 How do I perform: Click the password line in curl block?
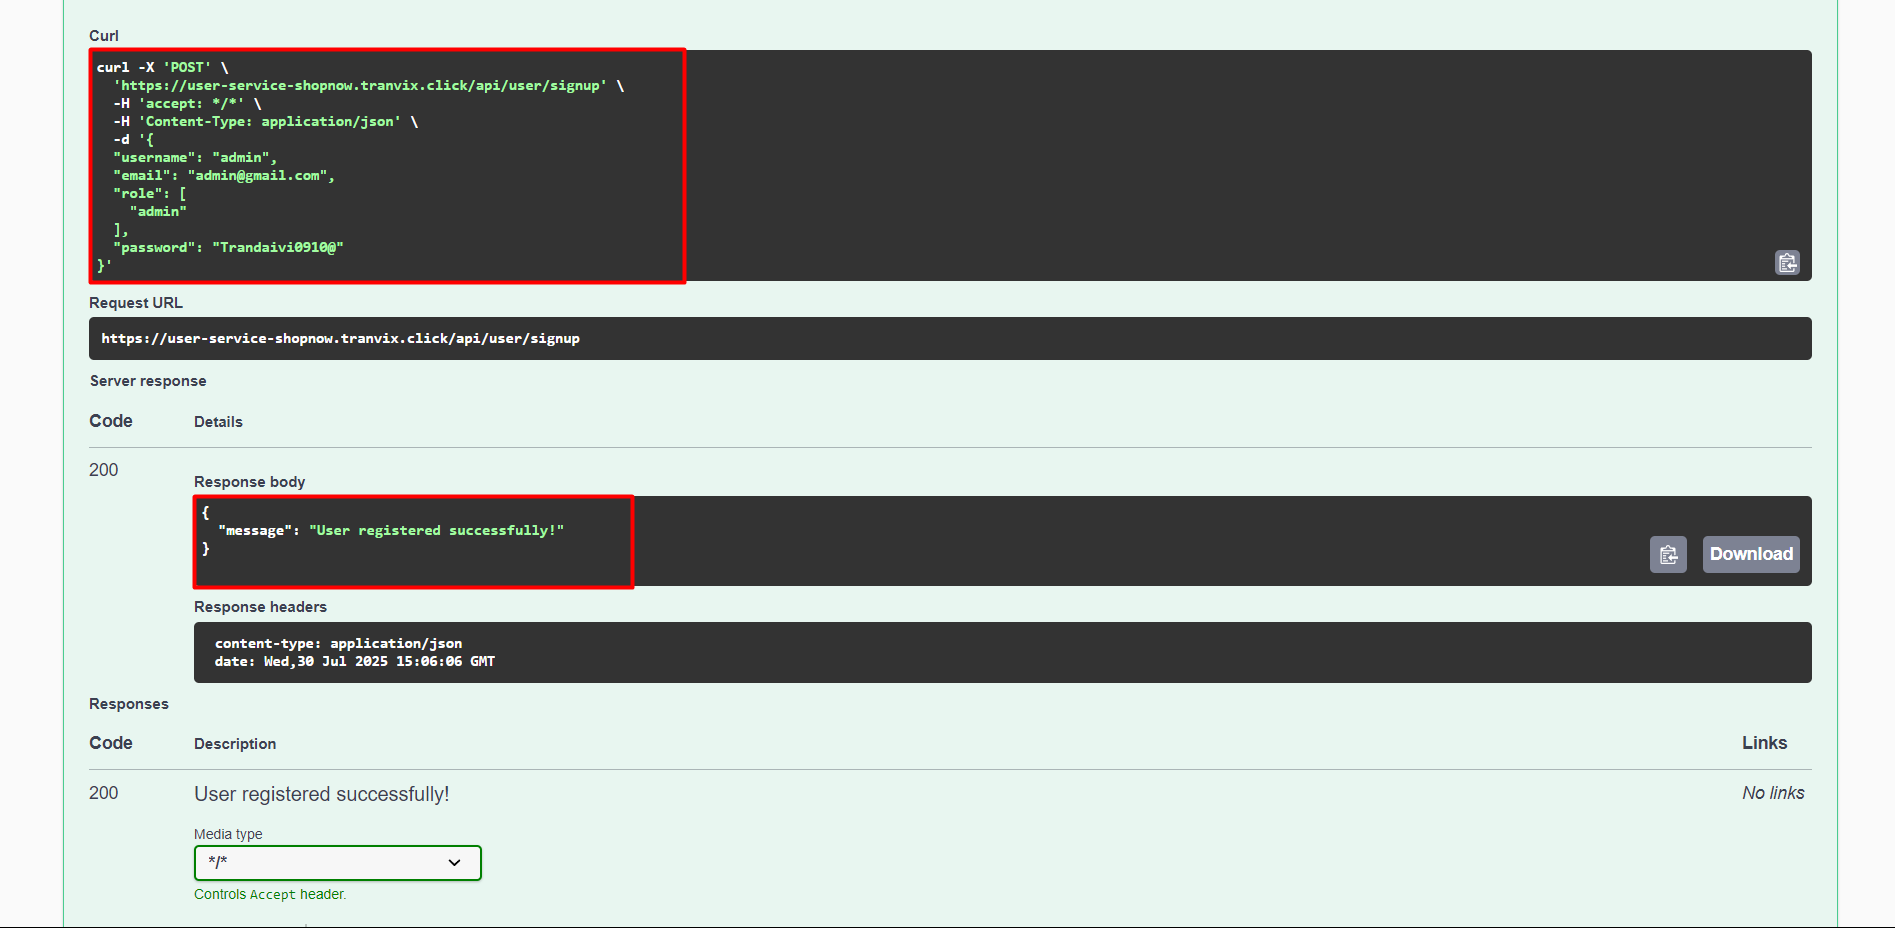click(228, 248)
